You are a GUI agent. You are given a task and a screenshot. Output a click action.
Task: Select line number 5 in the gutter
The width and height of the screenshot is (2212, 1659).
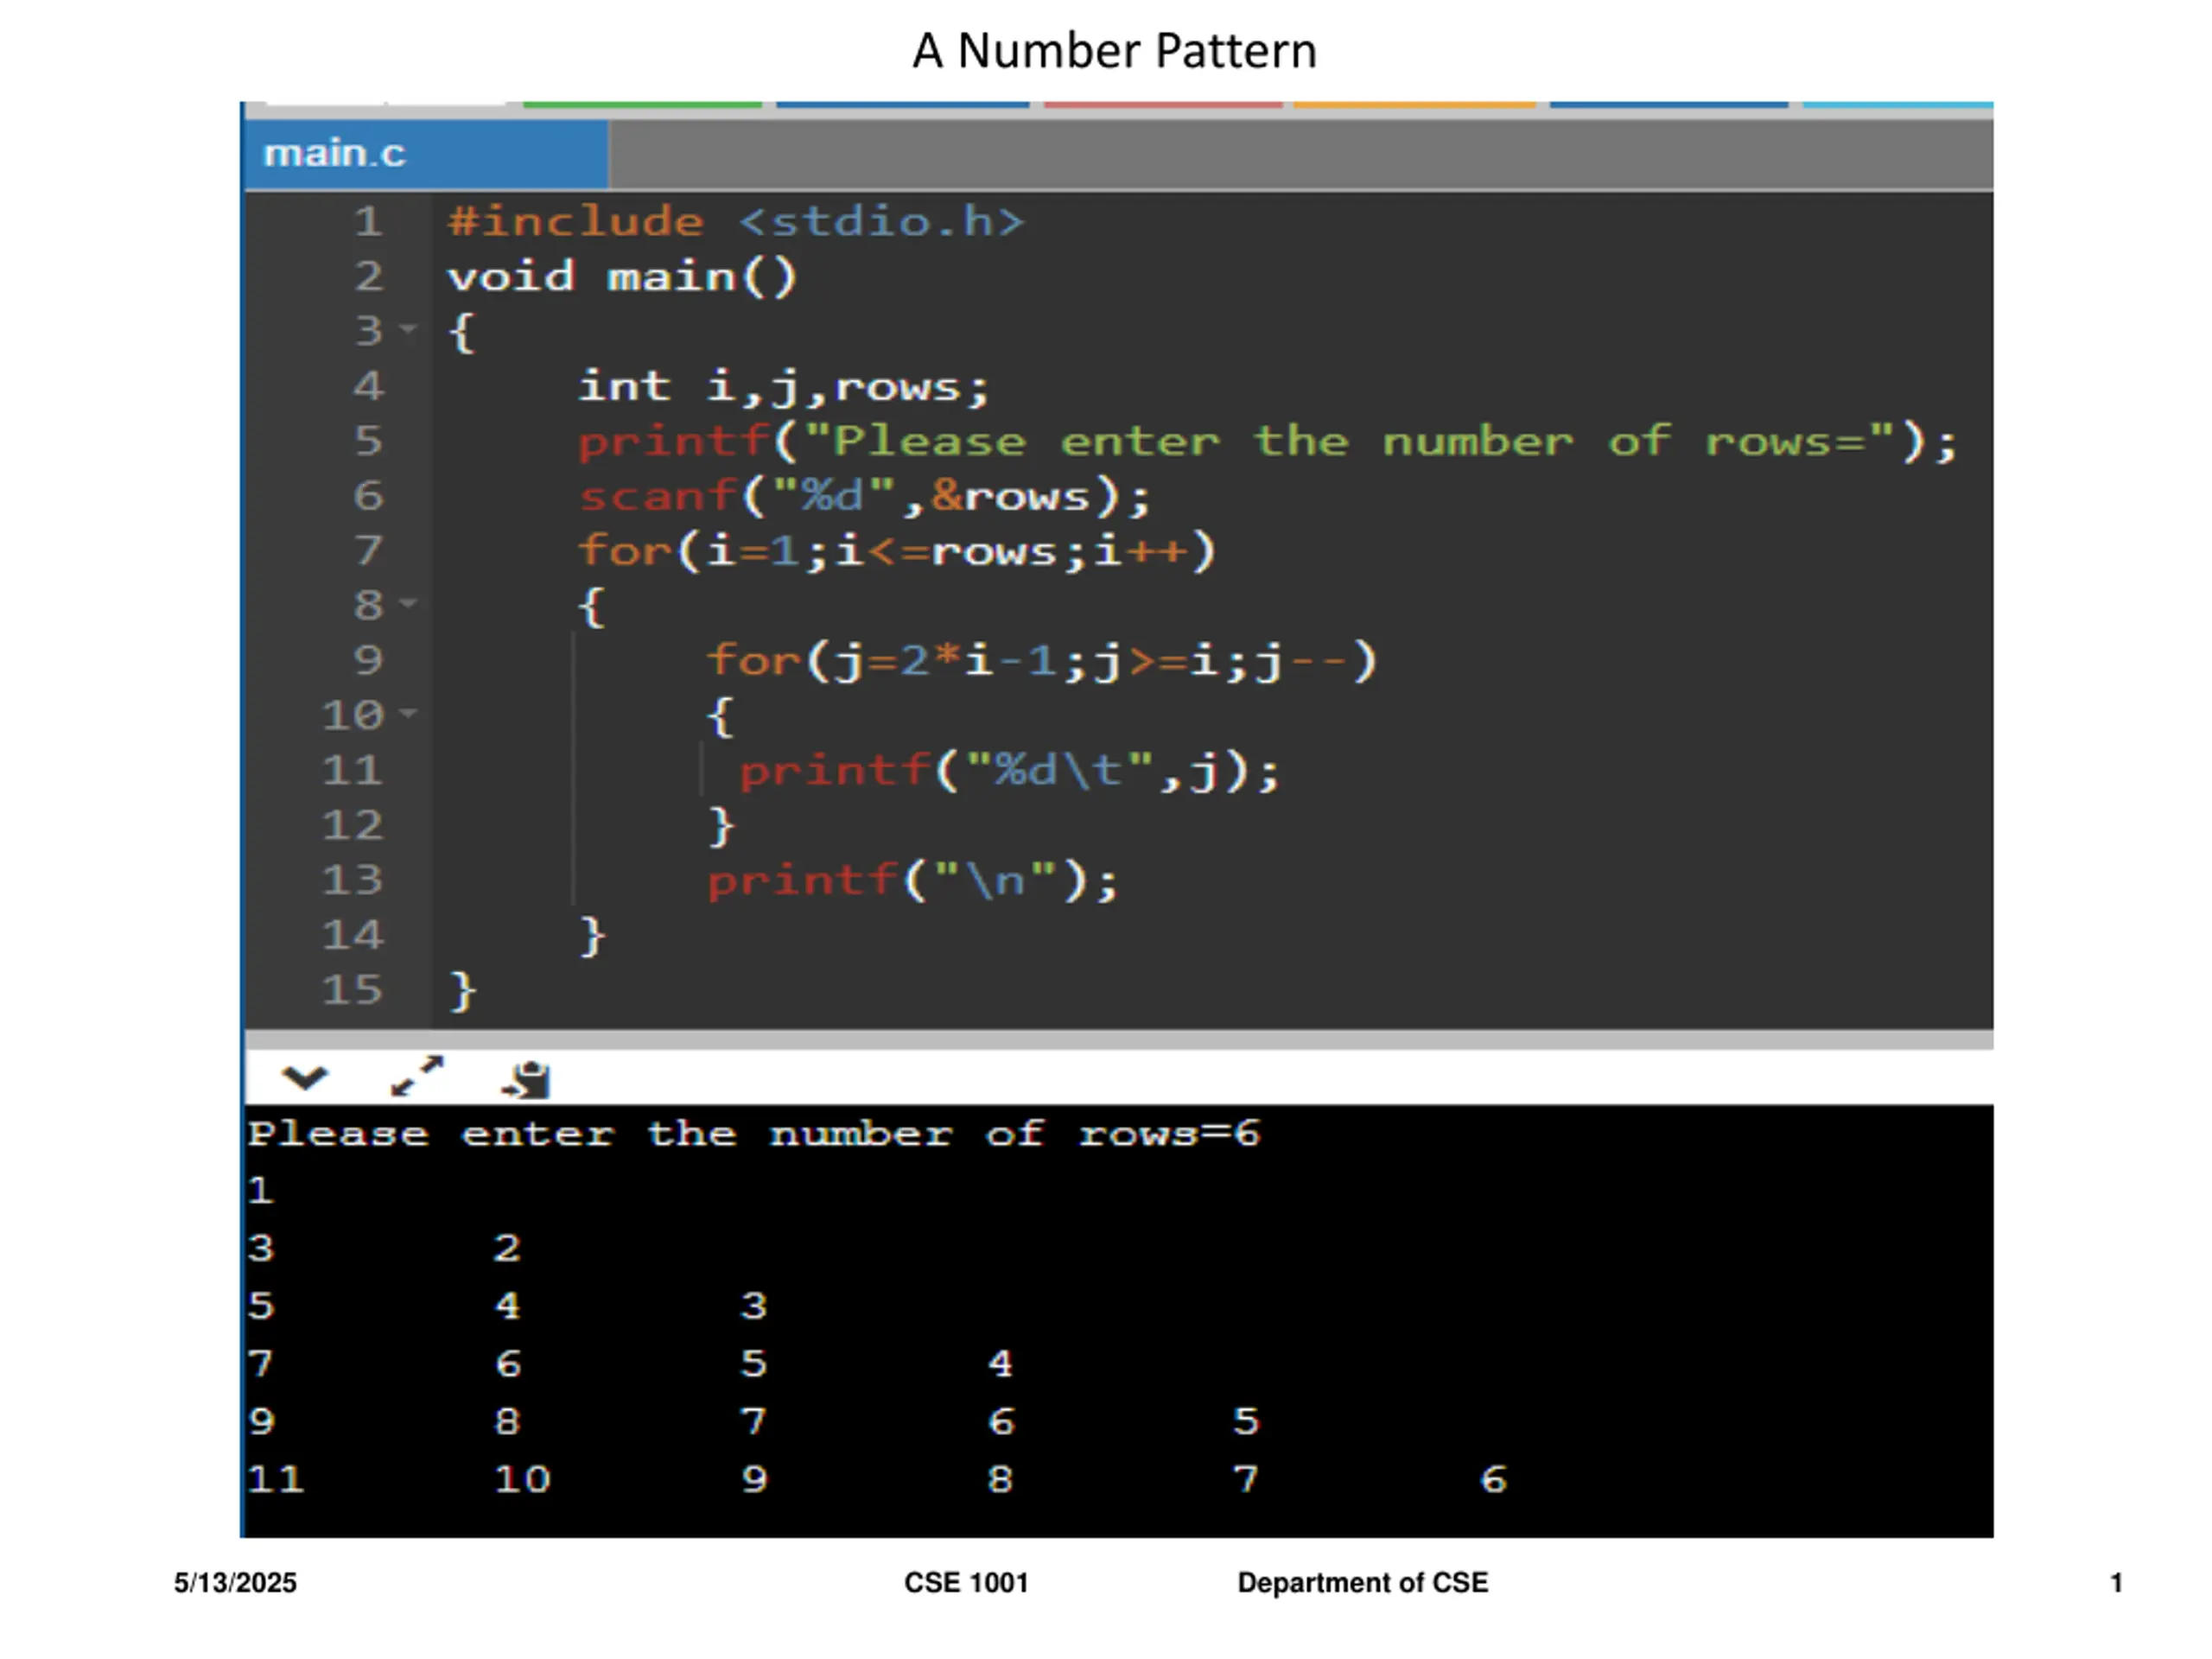tap(368, 440)
